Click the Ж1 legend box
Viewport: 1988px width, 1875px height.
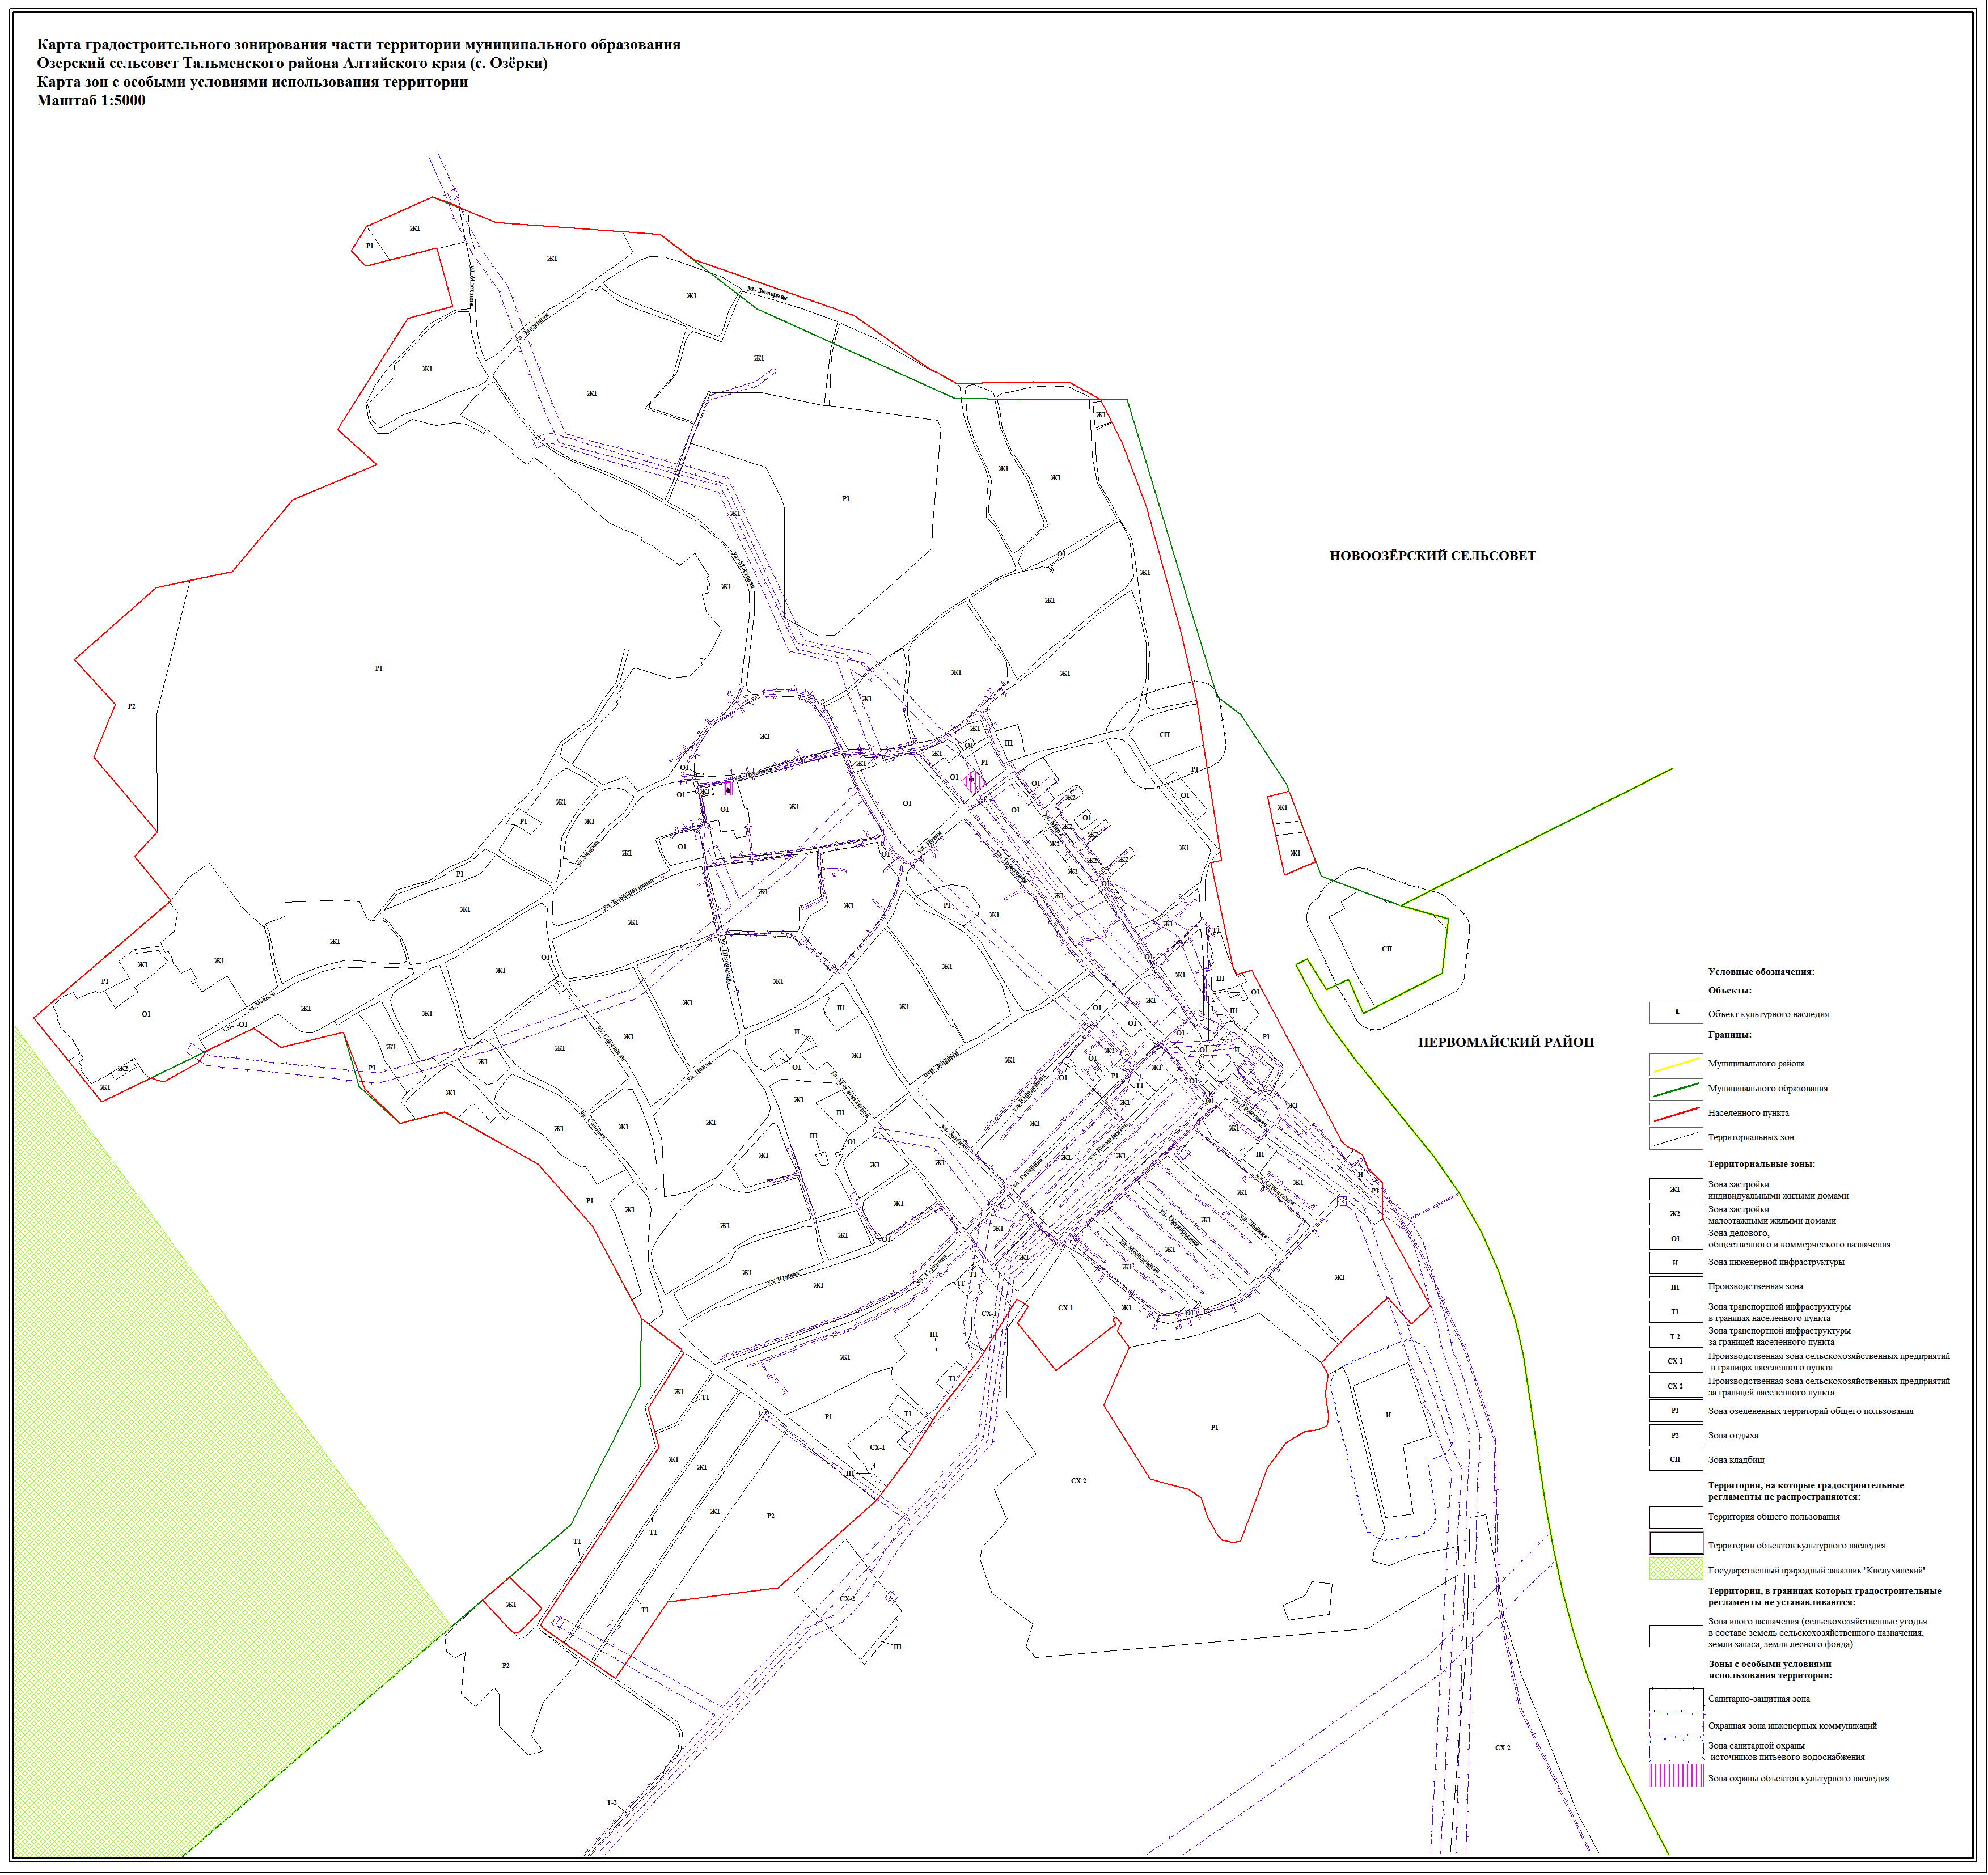click(1675, 1189)
